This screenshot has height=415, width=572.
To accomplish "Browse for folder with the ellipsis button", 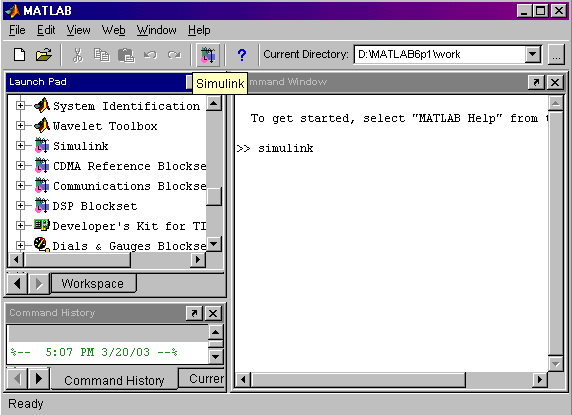I will pyautogui.click(x=556, y=55).
